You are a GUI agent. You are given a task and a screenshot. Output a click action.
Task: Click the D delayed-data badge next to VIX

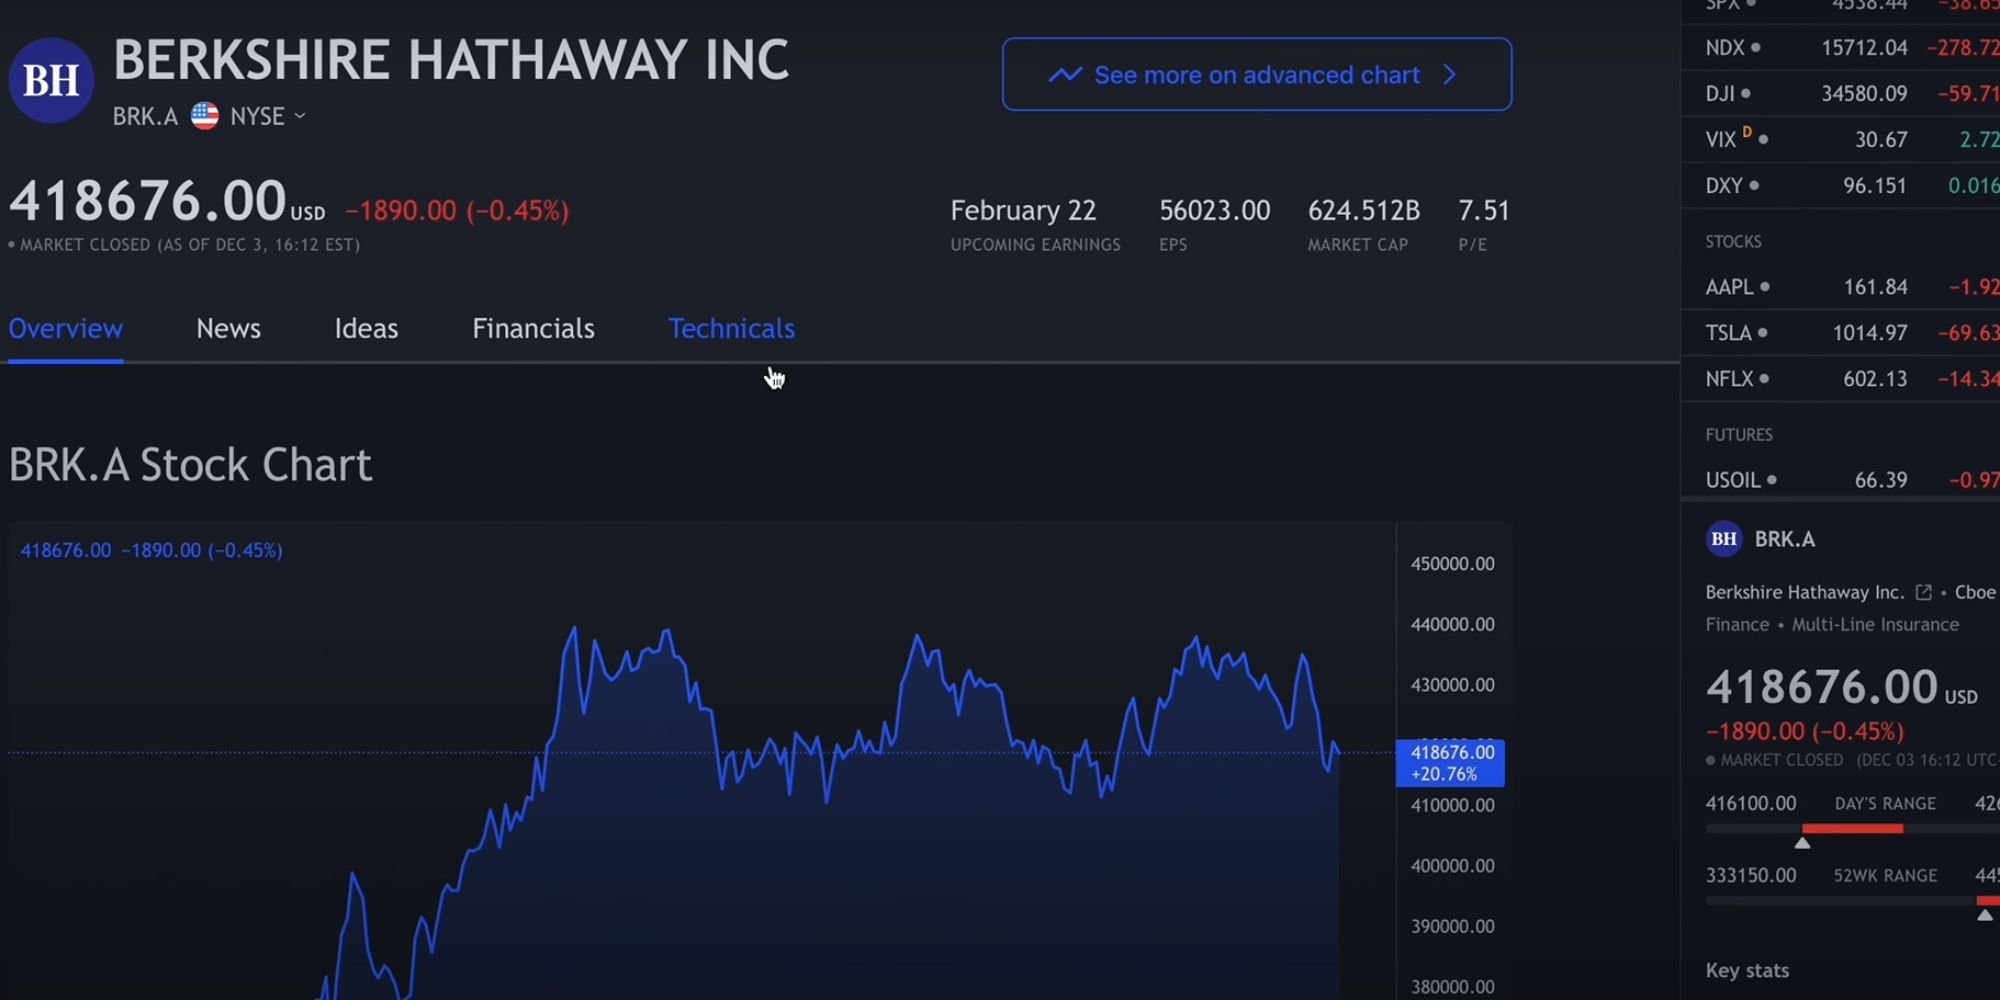1747,131
